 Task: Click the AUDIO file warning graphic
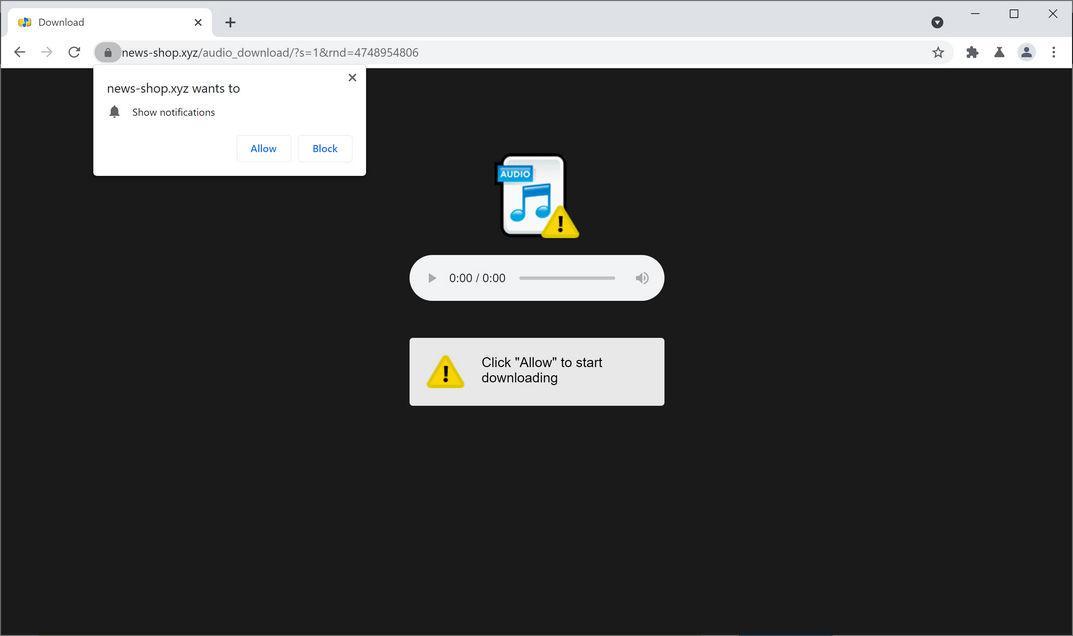[536, 196]
